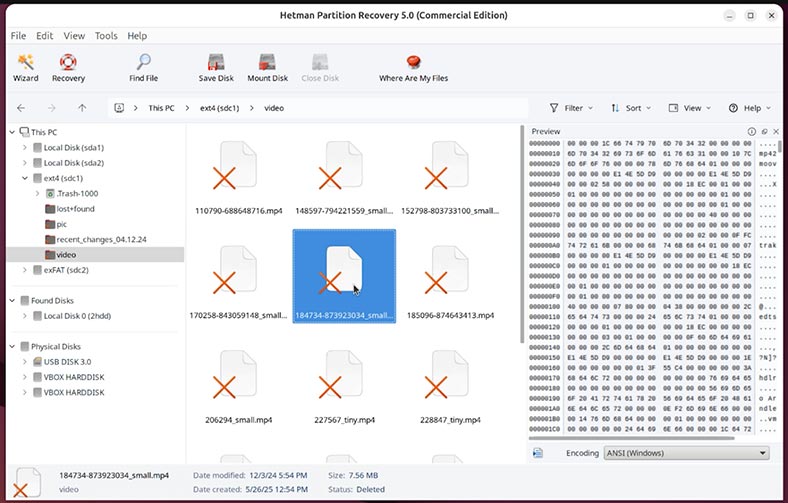Screen dimensions: 788x503
Task: Detach the Preview panel
Action: (x=764, y=132)
